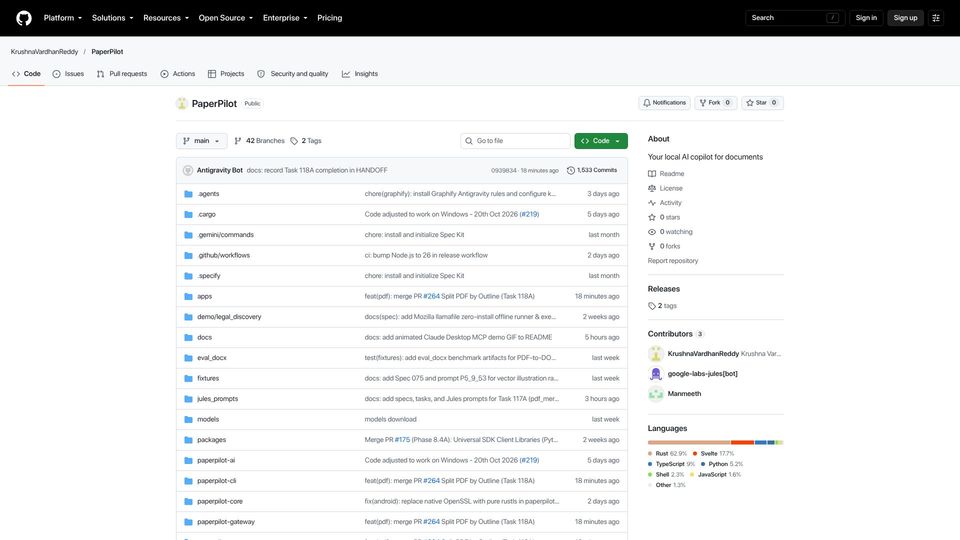Click the docs folder icon
The image size is (960, 540).
click(189, 337)
